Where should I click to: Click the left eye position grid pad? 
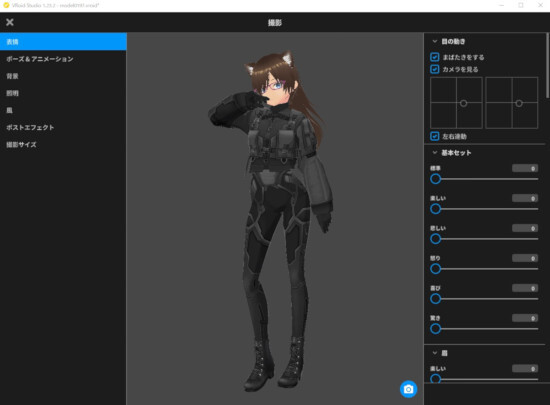(x=456, y=103)
